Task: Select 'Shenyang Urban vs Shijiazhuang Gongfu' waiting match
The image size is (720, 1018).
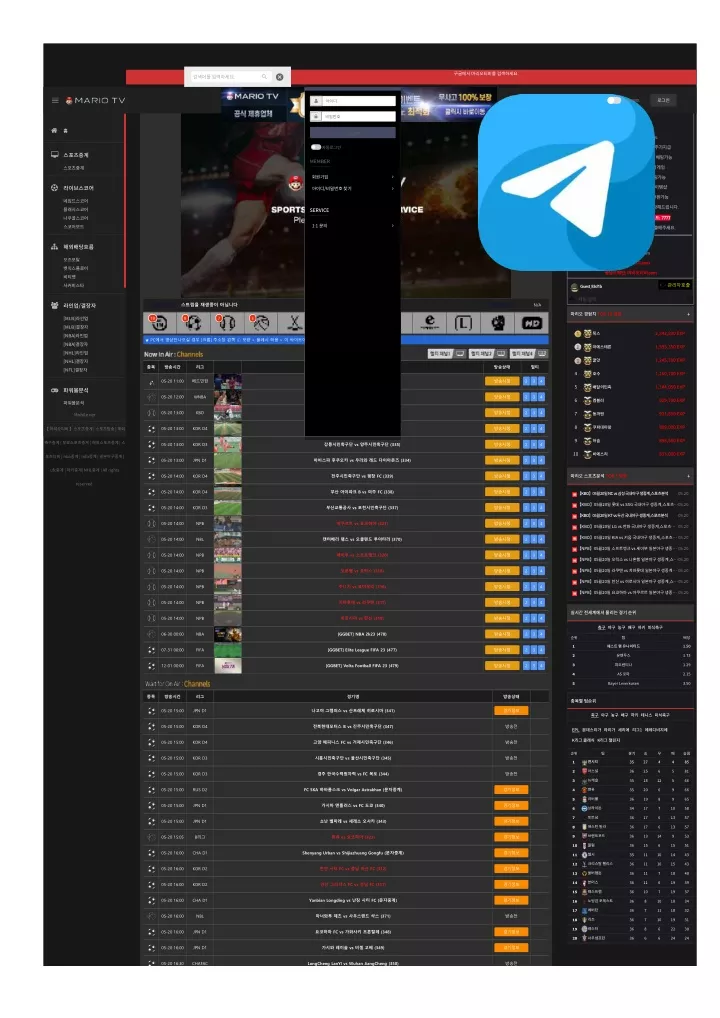Action: tap(353, 853)
